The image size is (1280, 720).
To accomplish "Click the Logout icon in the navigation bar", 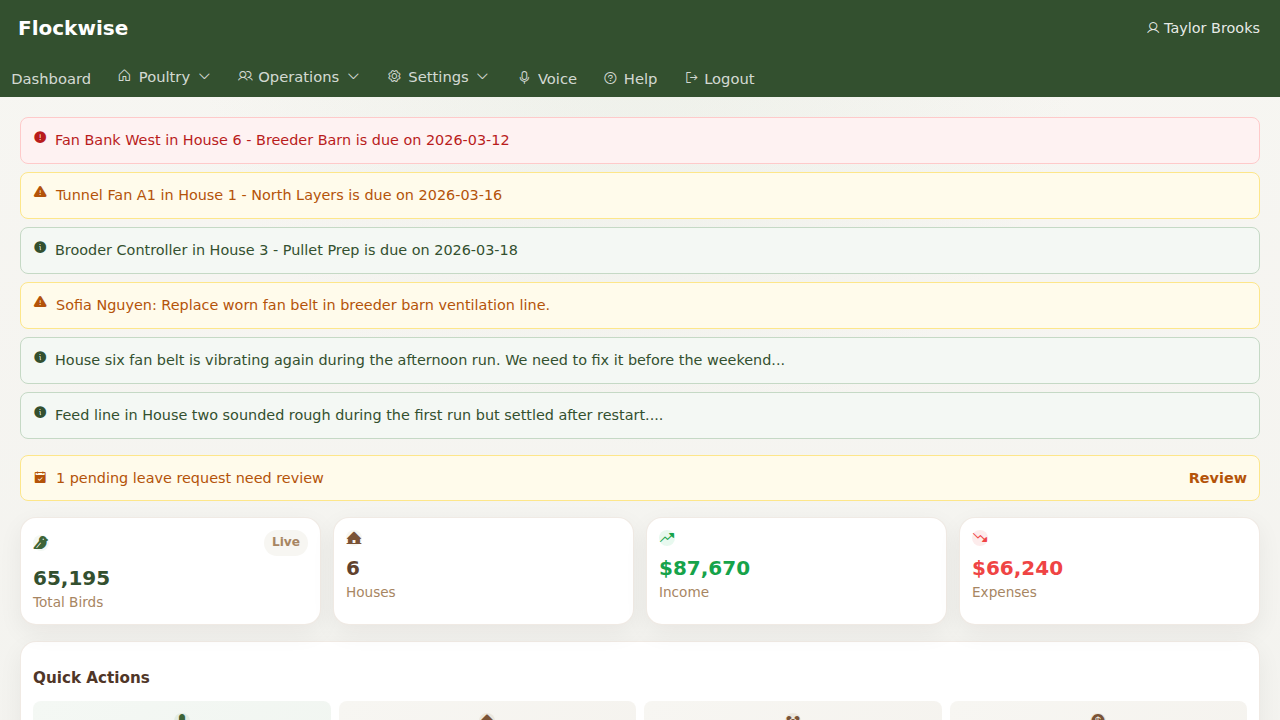I will click(x=691, y=77).
